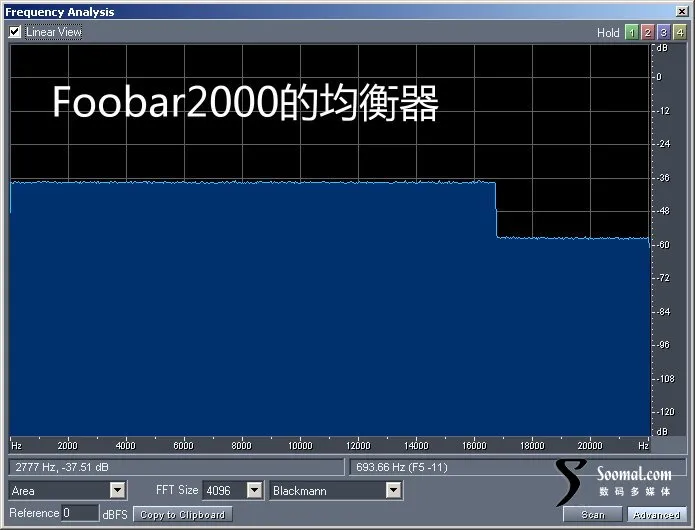
Task: Click Copy to Clipboard button
Action: (x=183, y=514)
